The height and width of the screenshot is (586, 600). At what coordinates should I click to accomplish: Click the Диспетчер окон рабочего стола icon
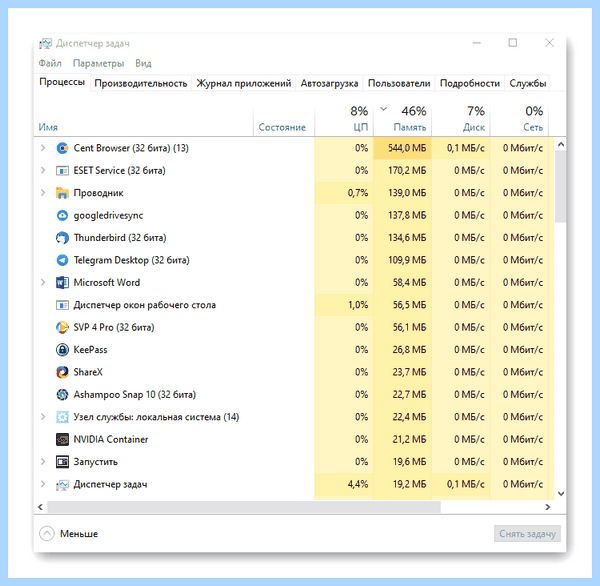62,305
